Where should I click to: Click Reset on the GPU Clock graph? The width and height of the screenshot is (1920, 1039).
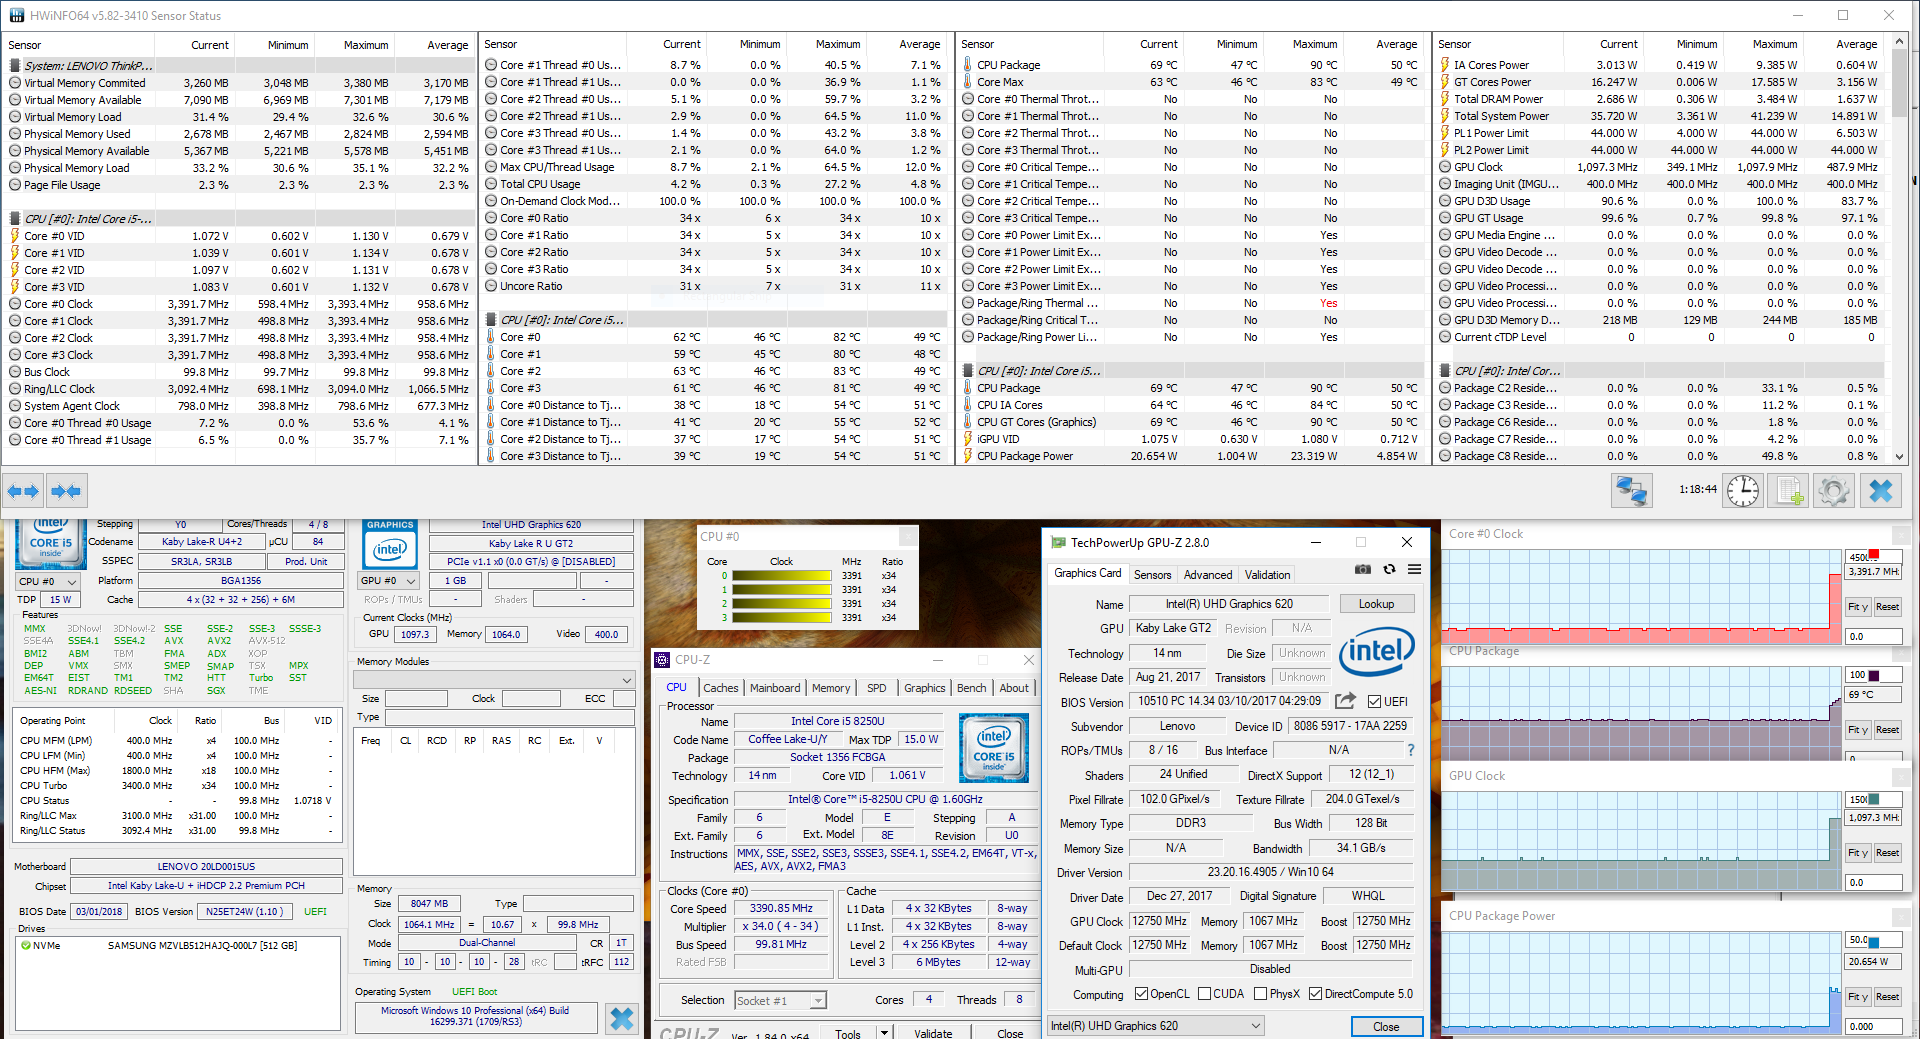click(x=1887, y=853)
